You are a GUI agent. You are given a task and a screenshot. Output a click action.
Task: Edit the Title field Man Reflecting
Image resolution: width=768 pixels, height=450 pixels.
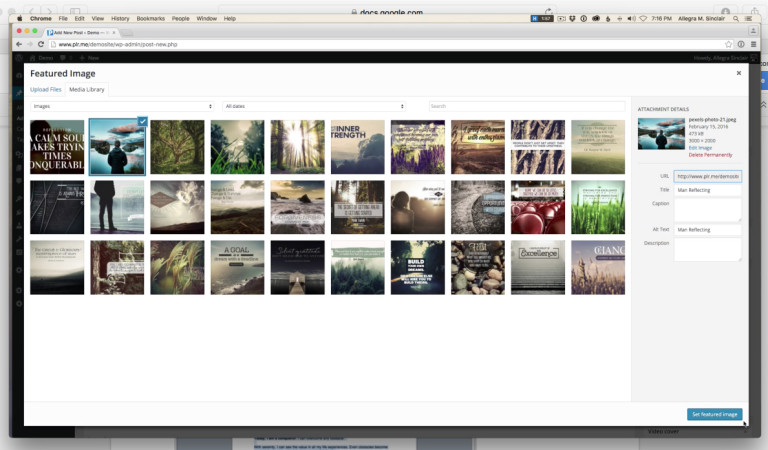click(708, 190)
